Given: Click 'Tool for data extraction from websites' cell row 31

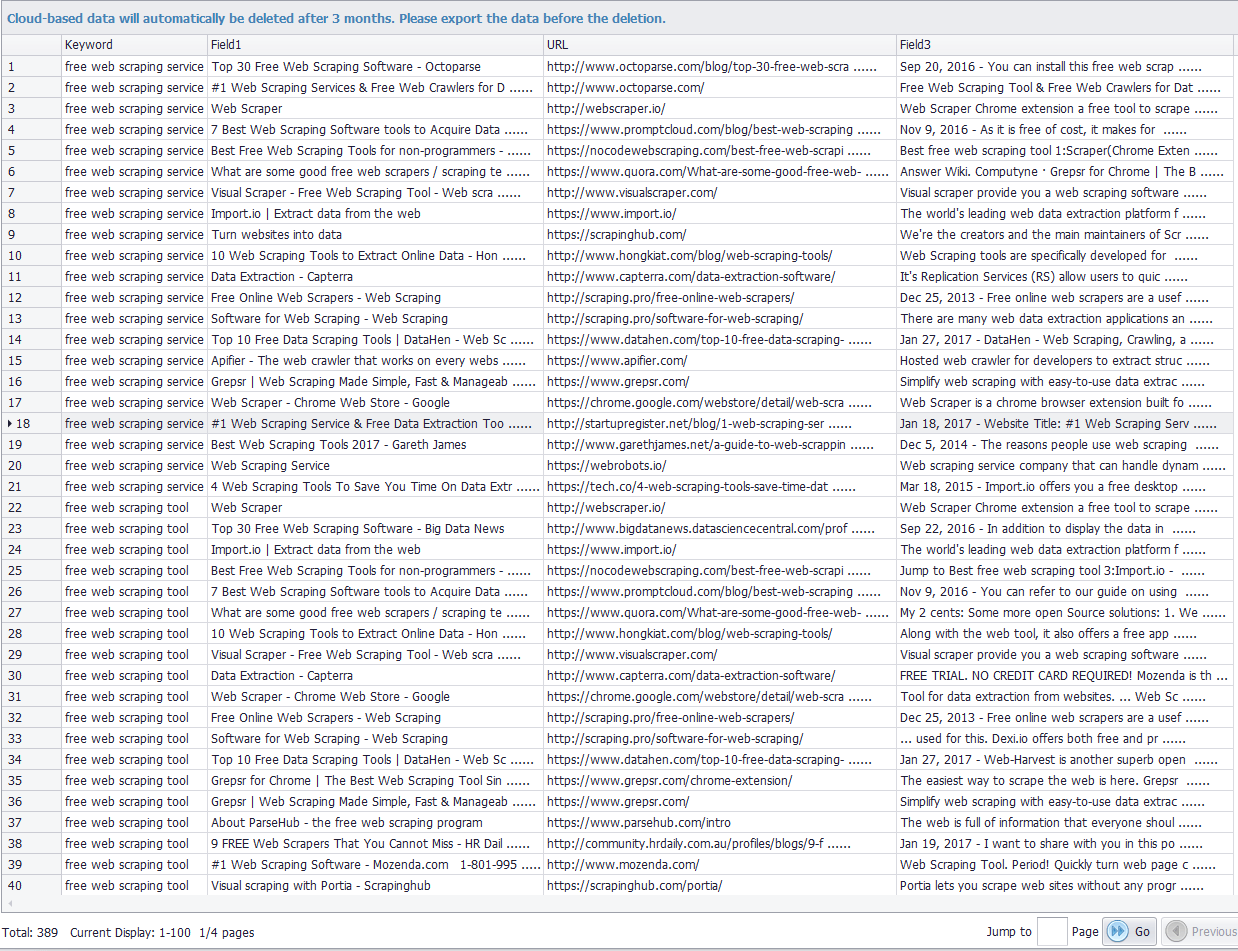Looking at the screenshot, I should (x=1067, y=697).
